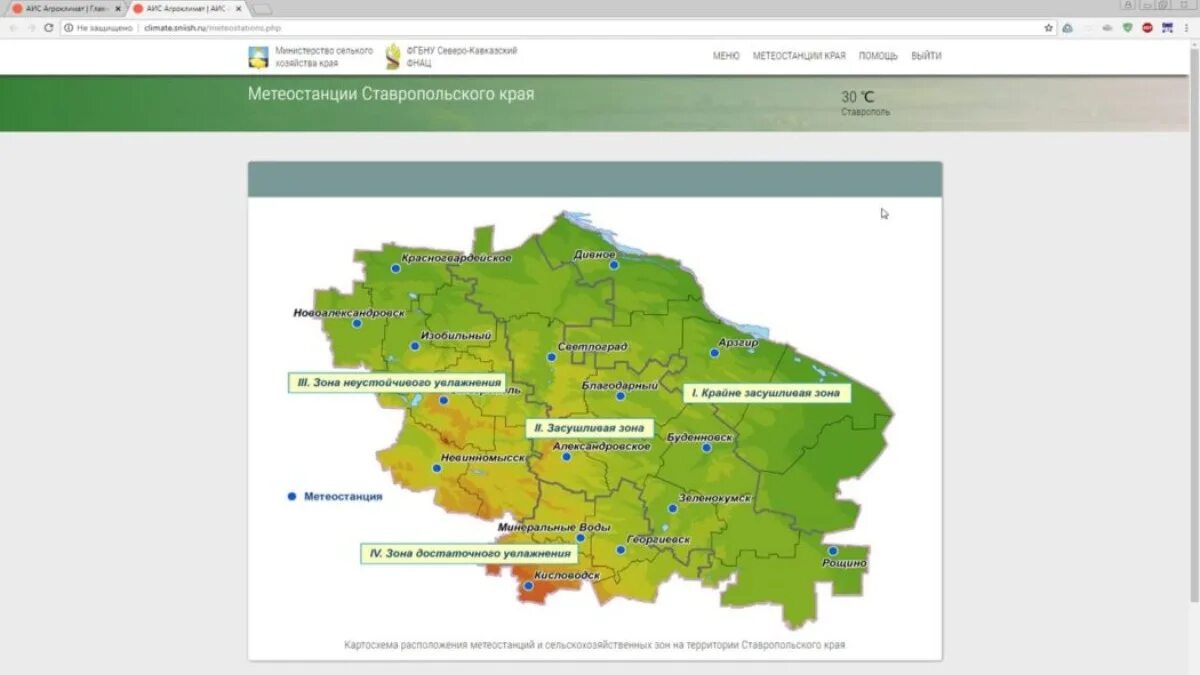Open МЕТЕОСТАНЦИИ КРАЯ in the navigation
This screenshot has width=1200, height=675.
tap(799, 56)
